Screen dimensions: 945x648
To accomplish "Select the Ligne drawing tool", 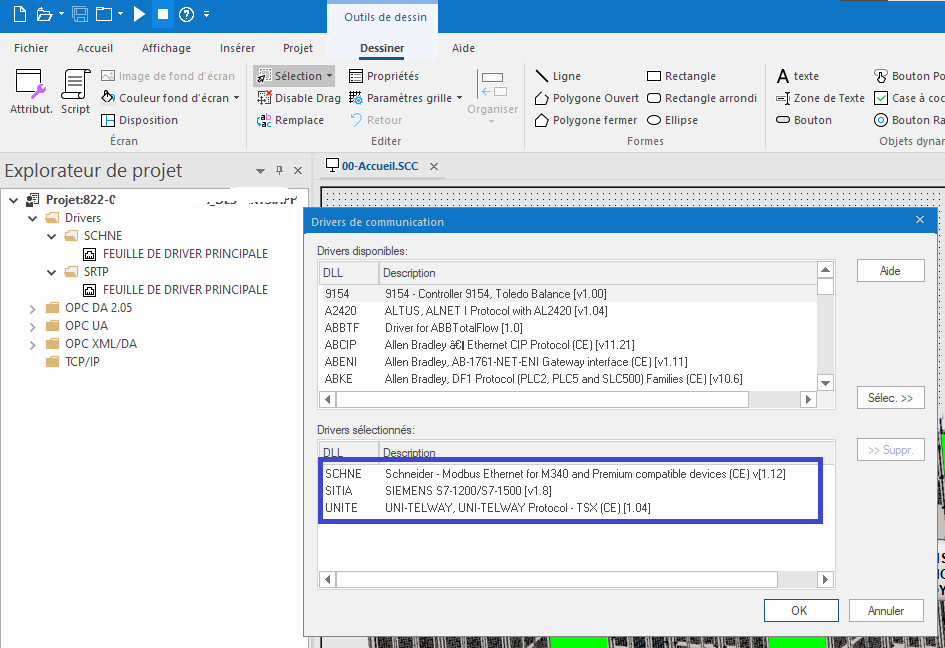I will [558, 76].
